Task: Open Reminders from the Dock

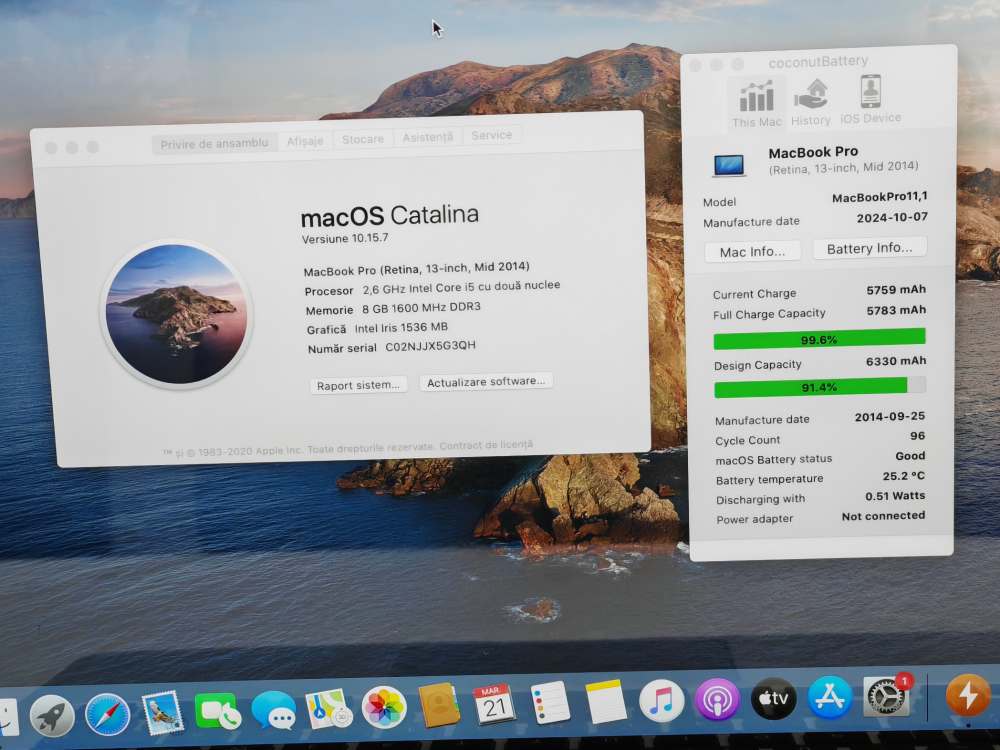Action: [x=550, y=702]
